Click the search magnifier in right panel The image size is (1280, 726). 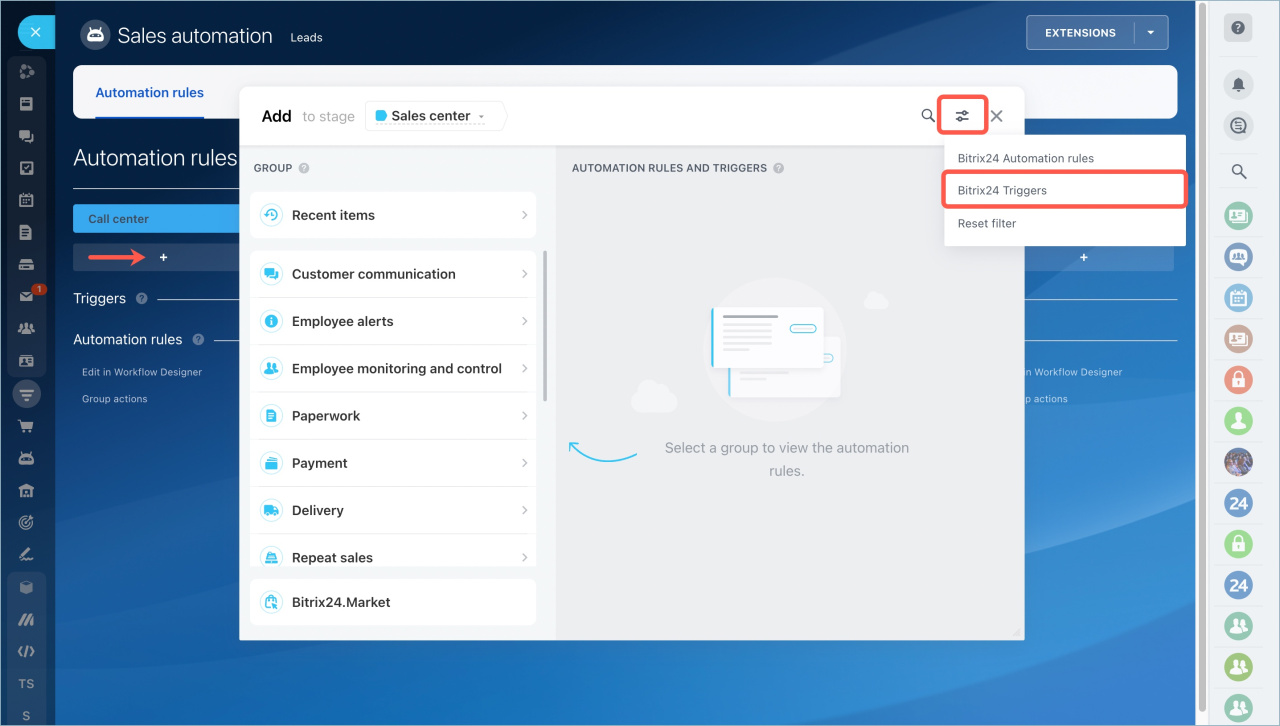coord(1239,172)
